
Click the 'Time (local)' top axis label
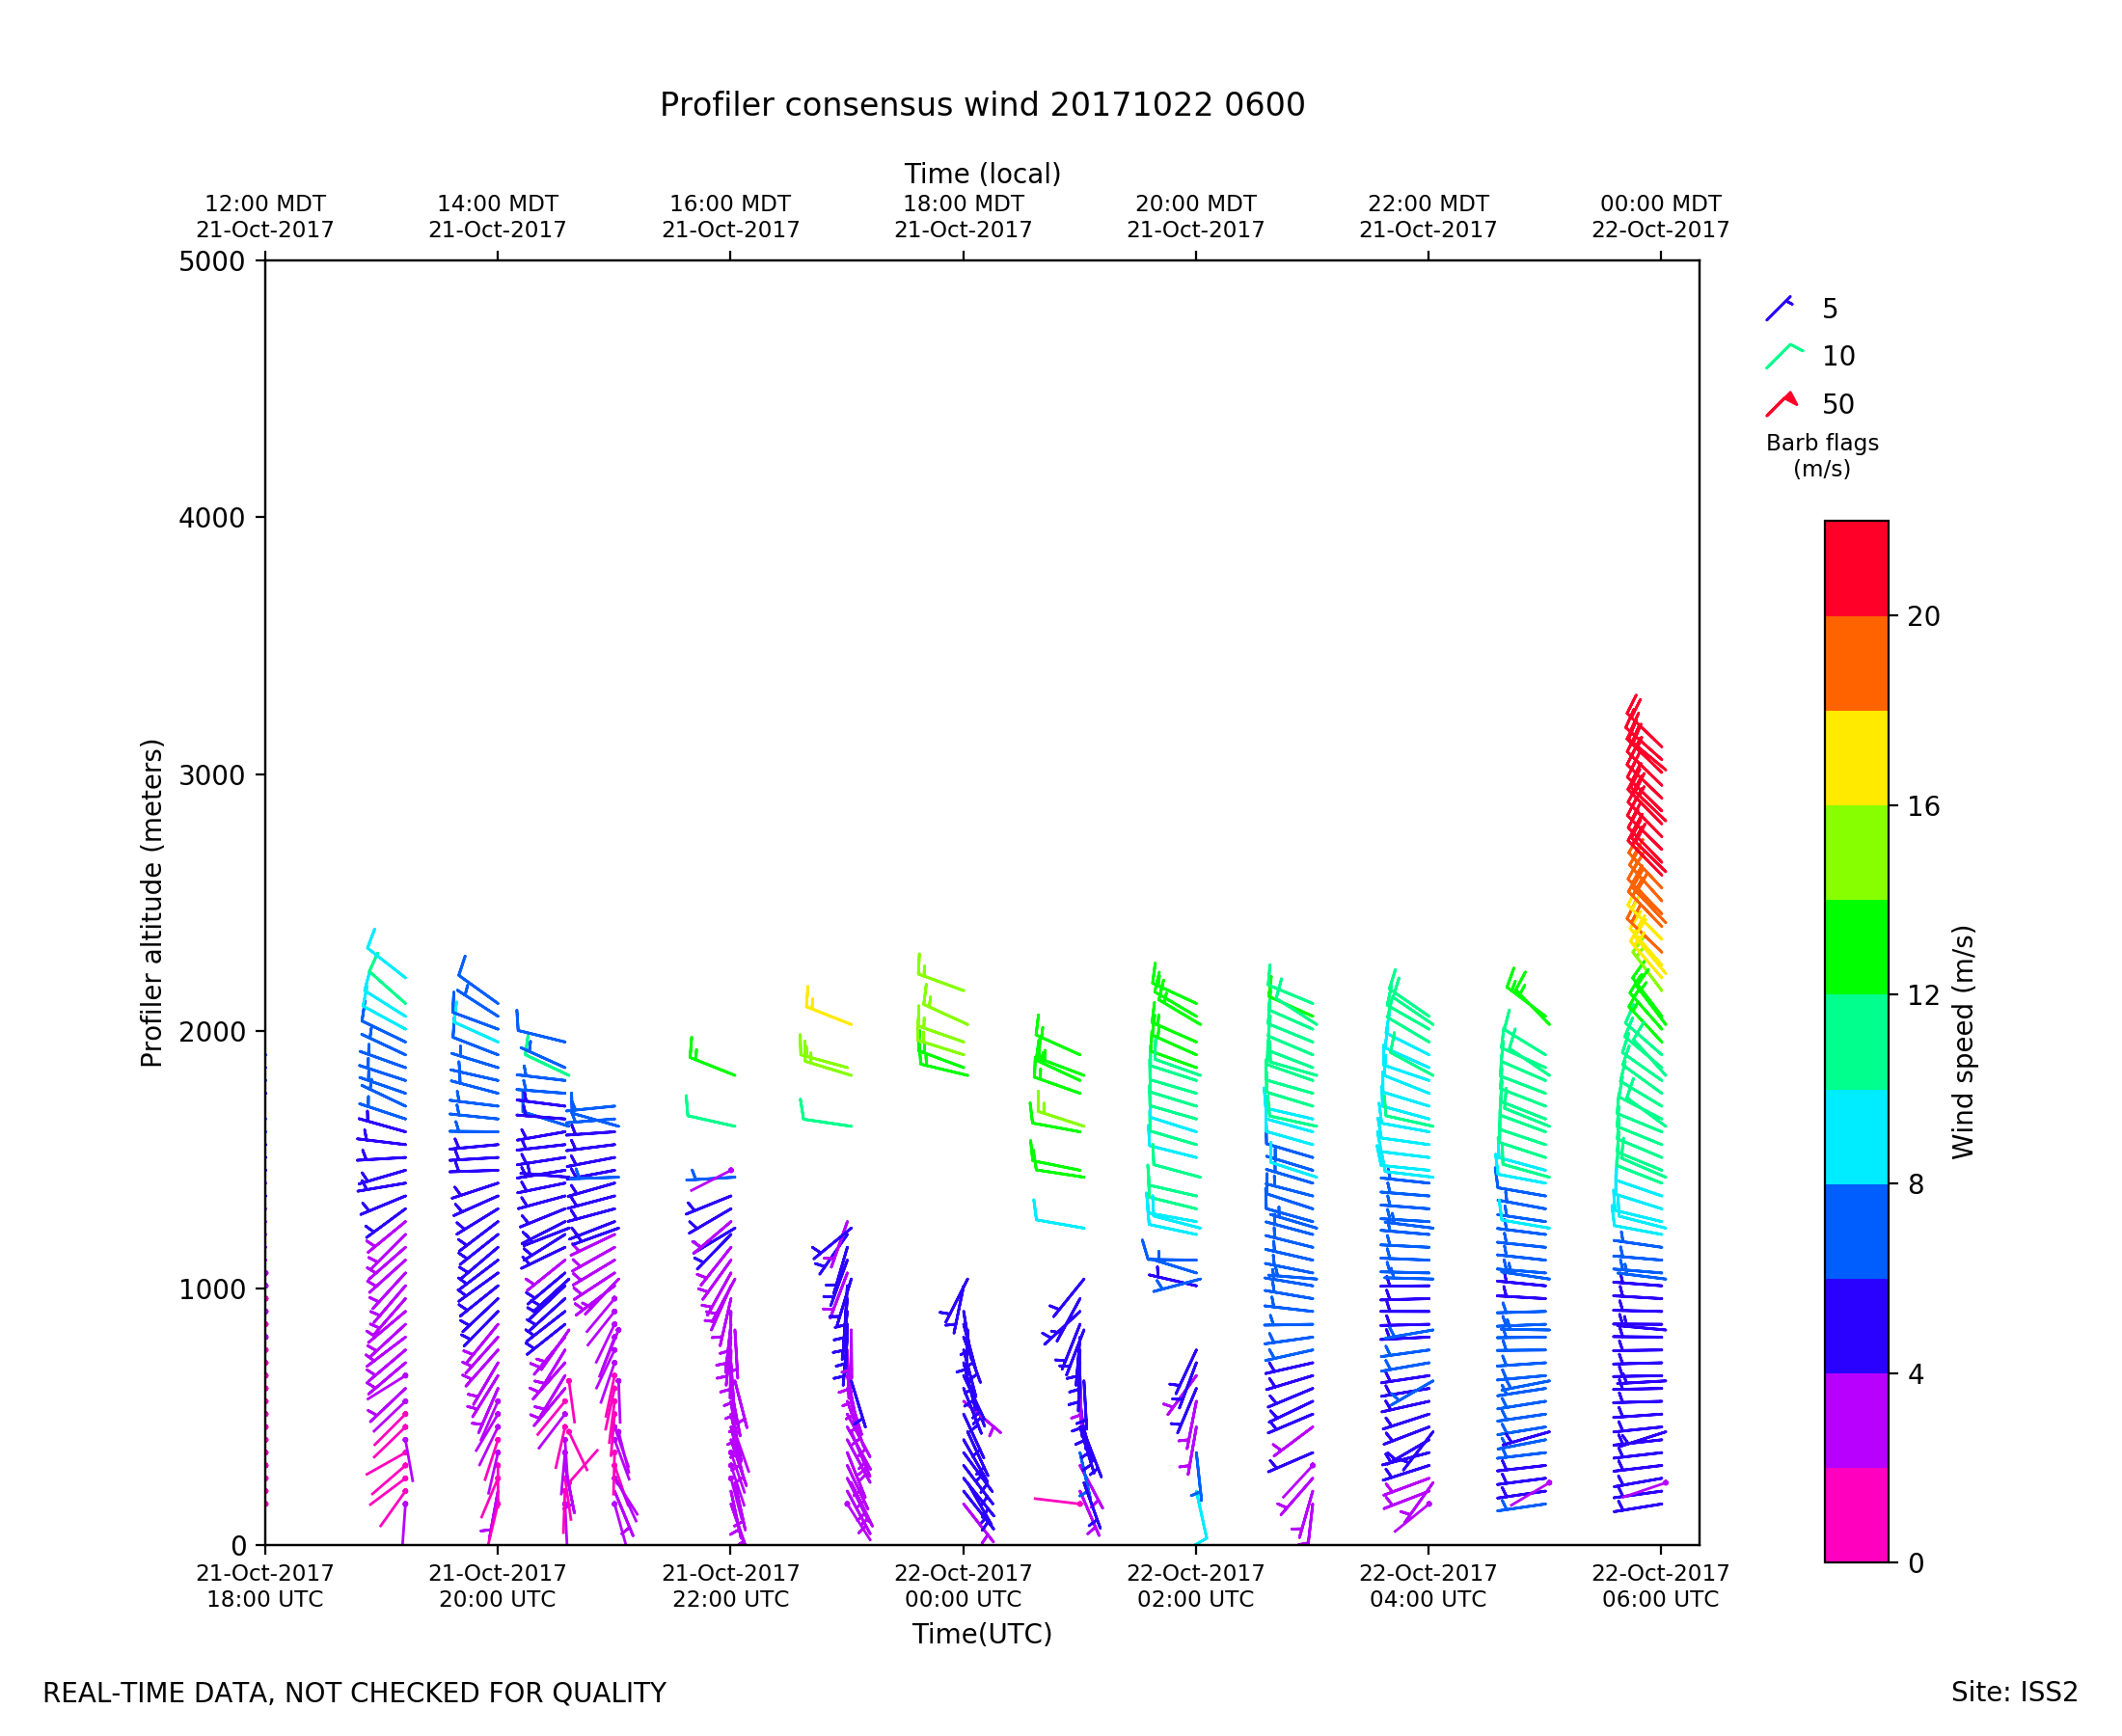(x=982, y=174)
